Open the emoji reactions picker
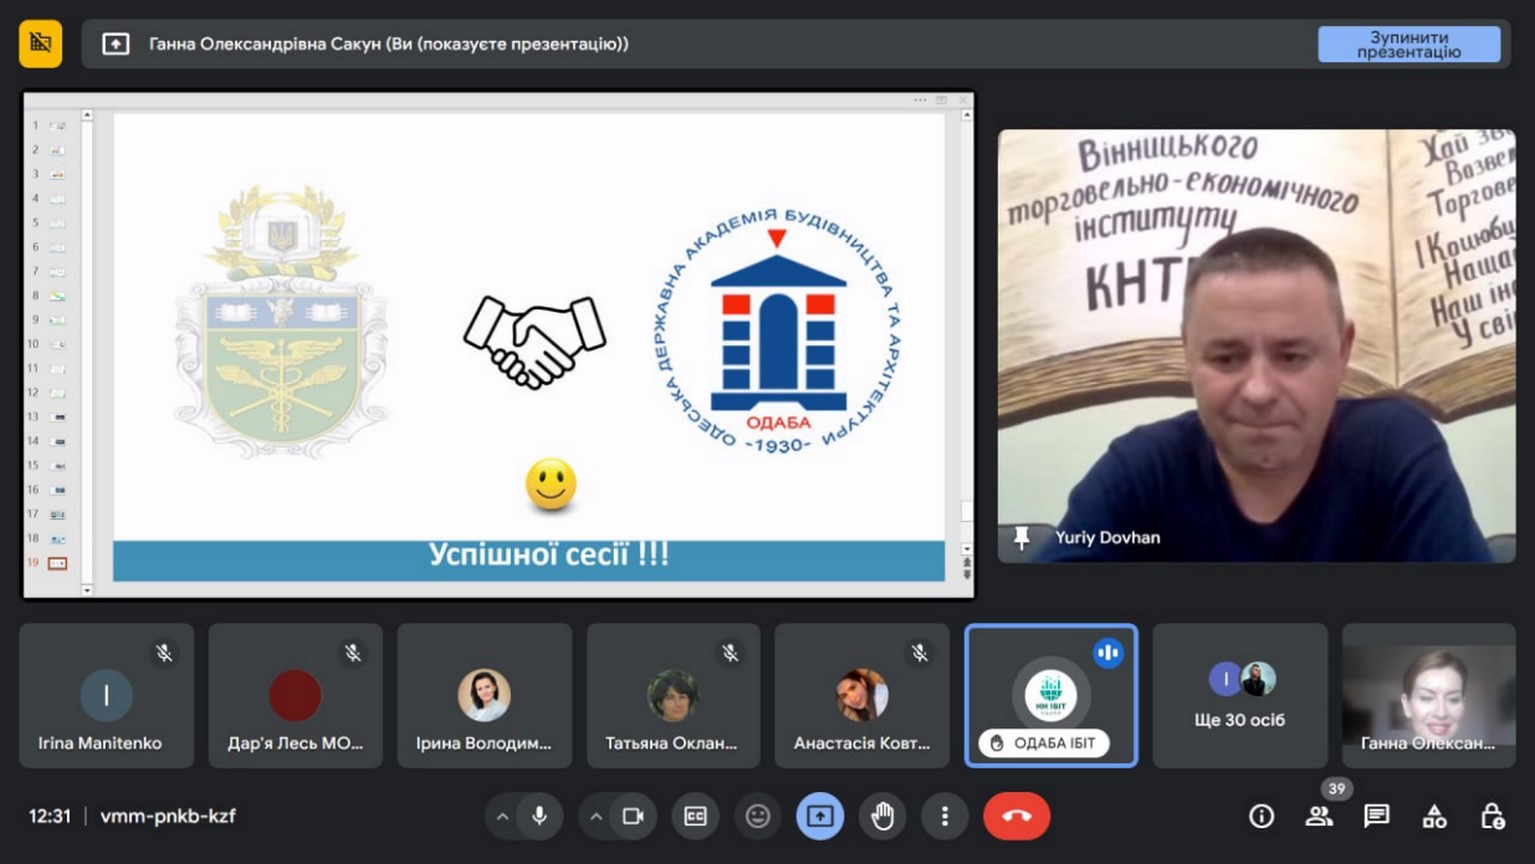 tap(757, 816)
